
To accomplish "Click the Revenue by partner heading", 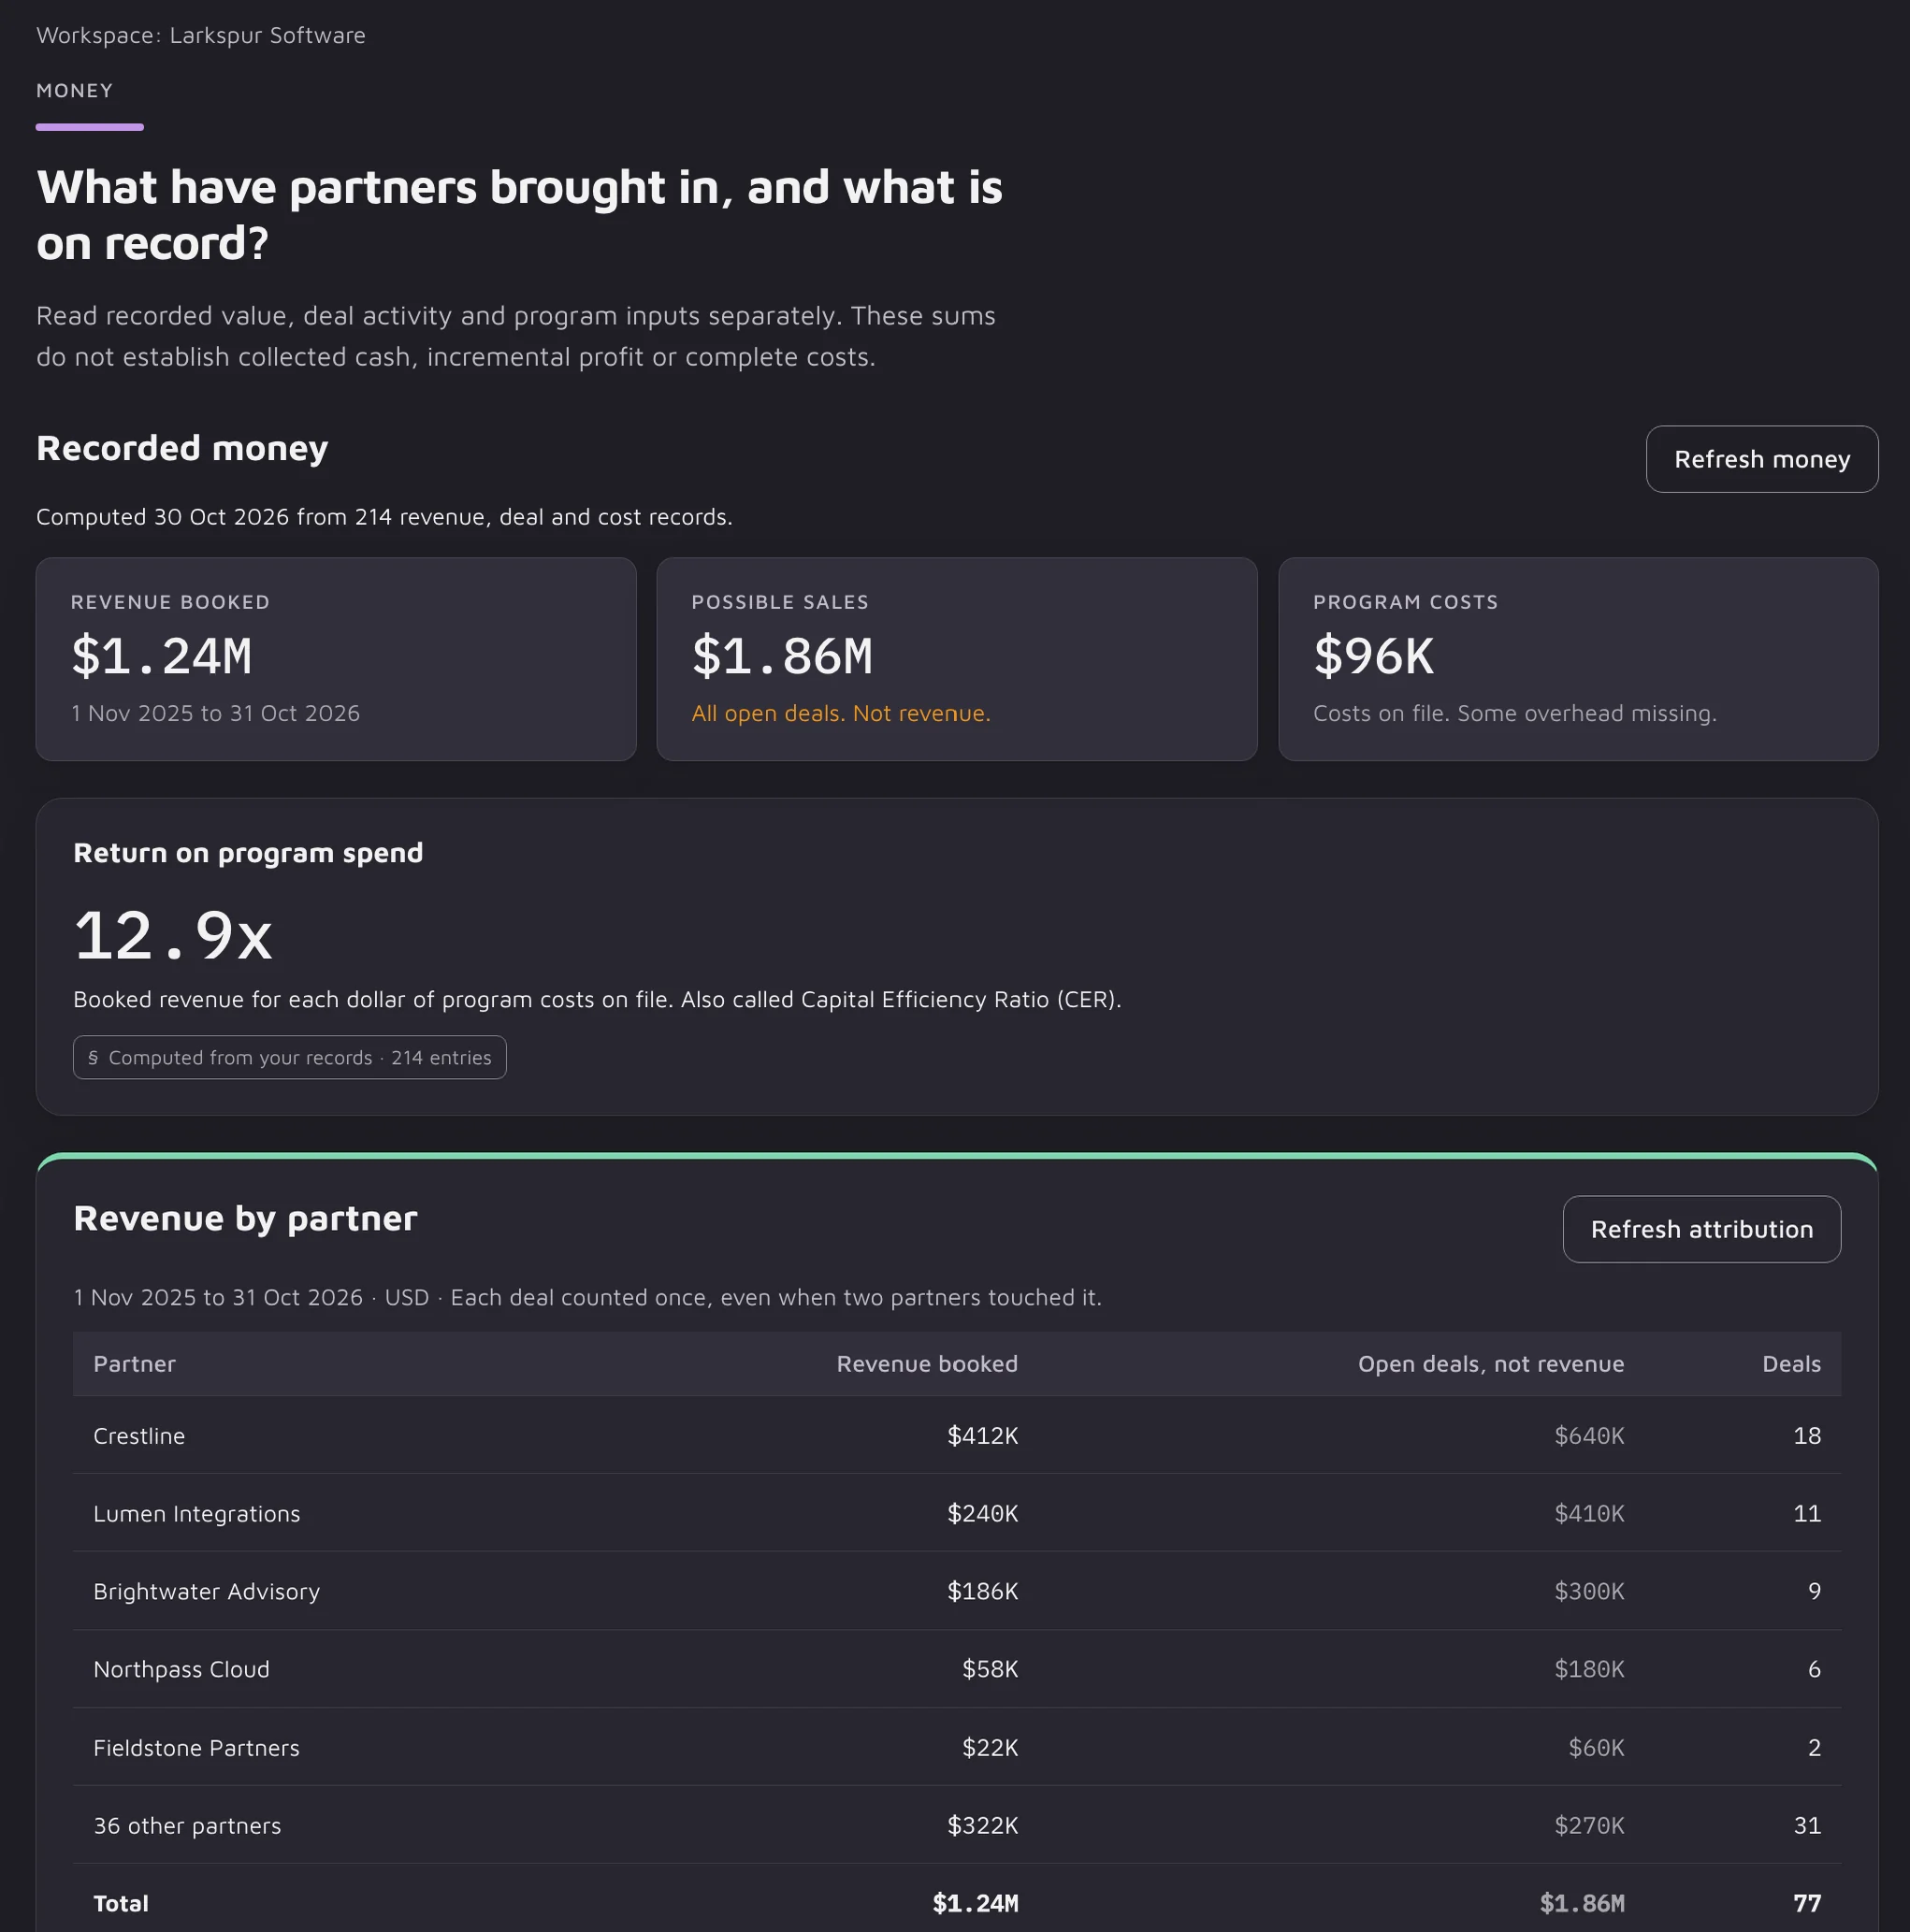I will (245, 1219).
